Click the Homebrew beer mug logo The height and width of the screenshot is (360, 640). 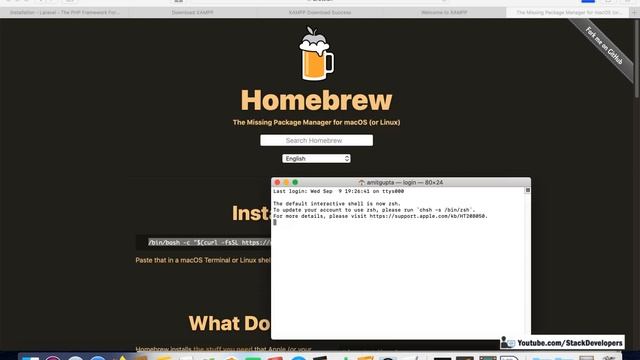tap(316, 53)
